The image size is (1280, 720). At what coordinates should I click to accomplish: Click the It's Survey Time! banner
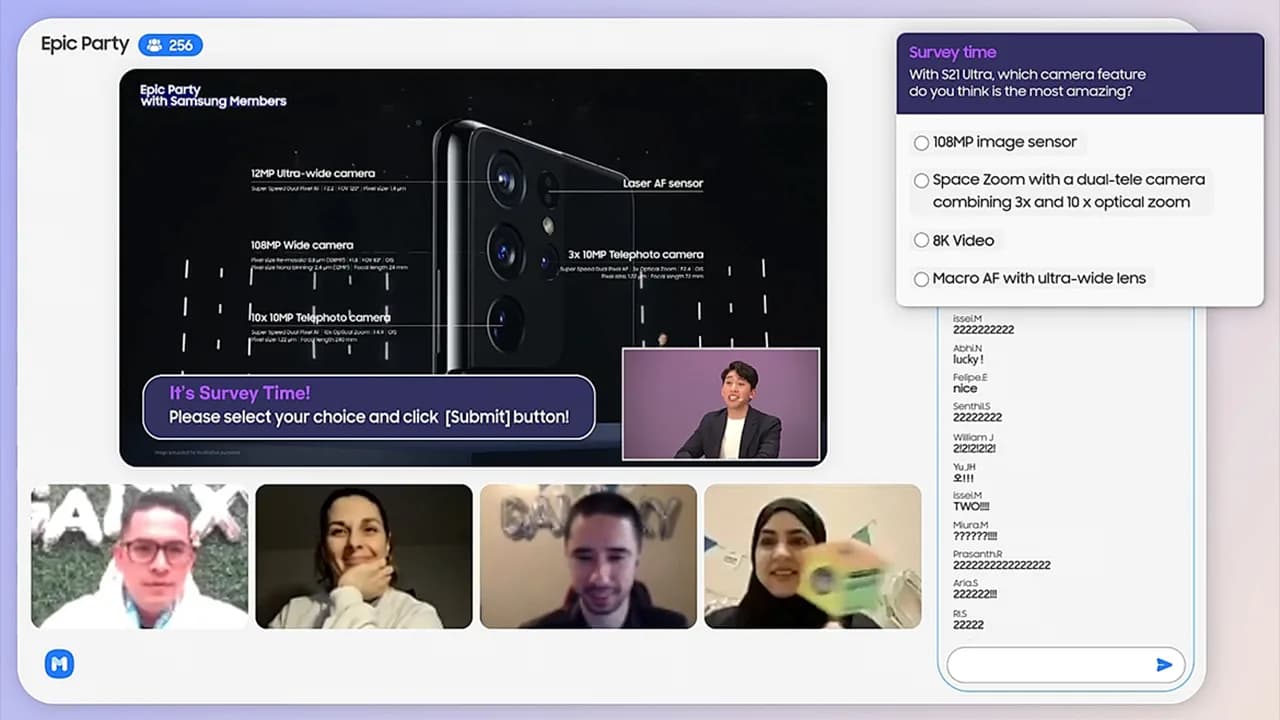tap(369, 407)
